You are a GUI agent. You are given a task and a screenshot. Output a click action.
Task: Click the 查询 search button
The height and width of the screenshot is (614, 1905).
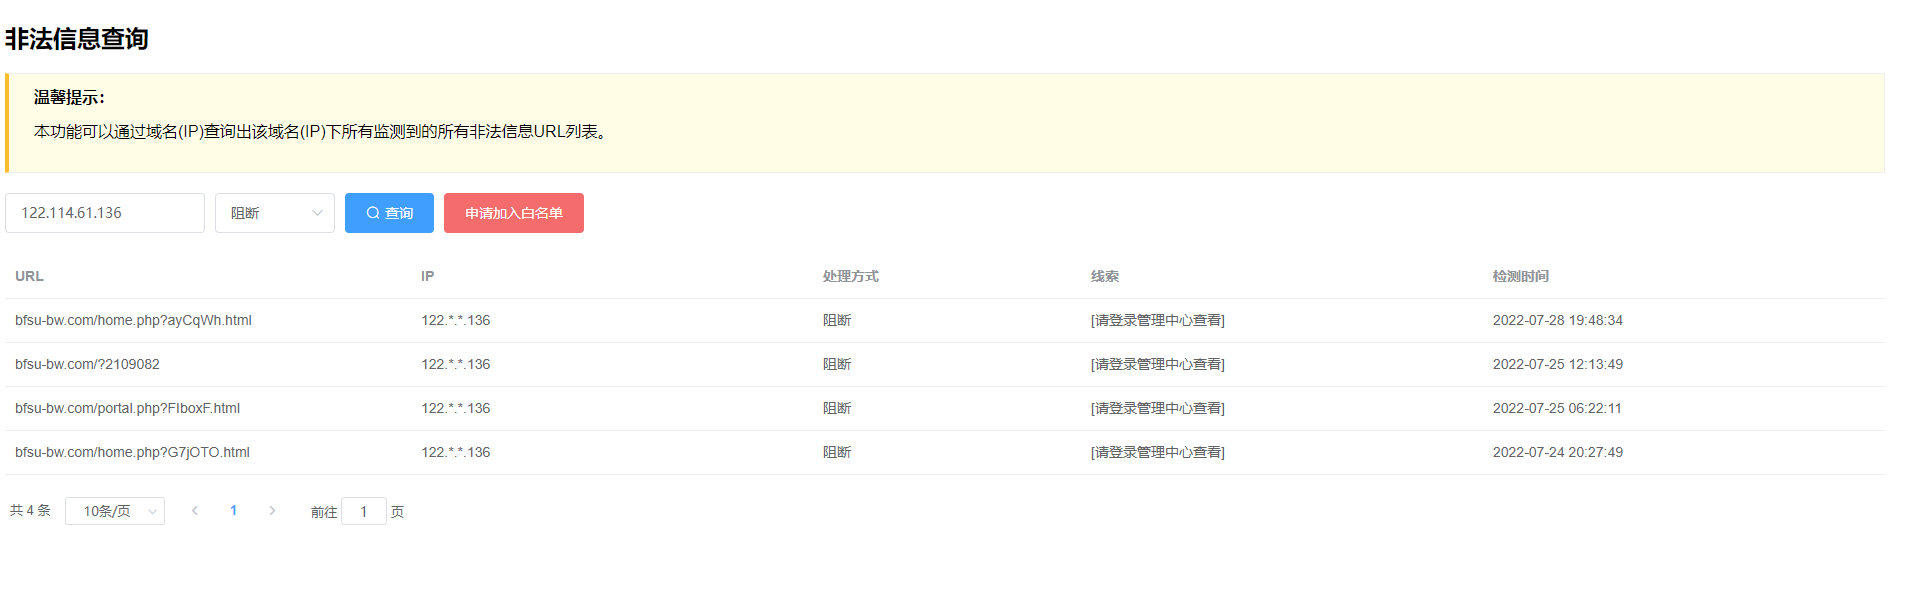tap(389, 213)
